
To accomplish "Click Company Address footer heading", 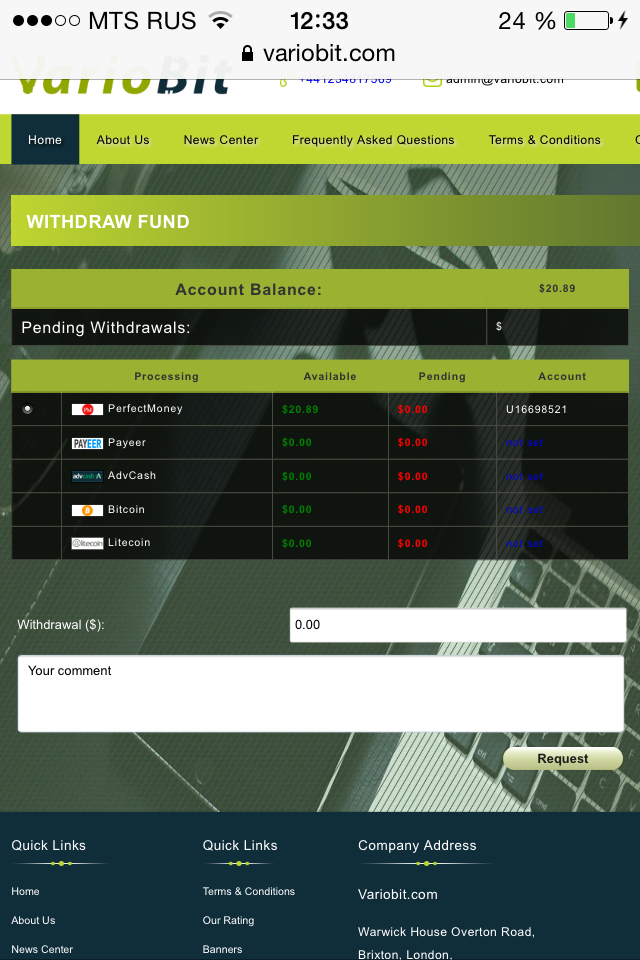I will tap(417, 846).
